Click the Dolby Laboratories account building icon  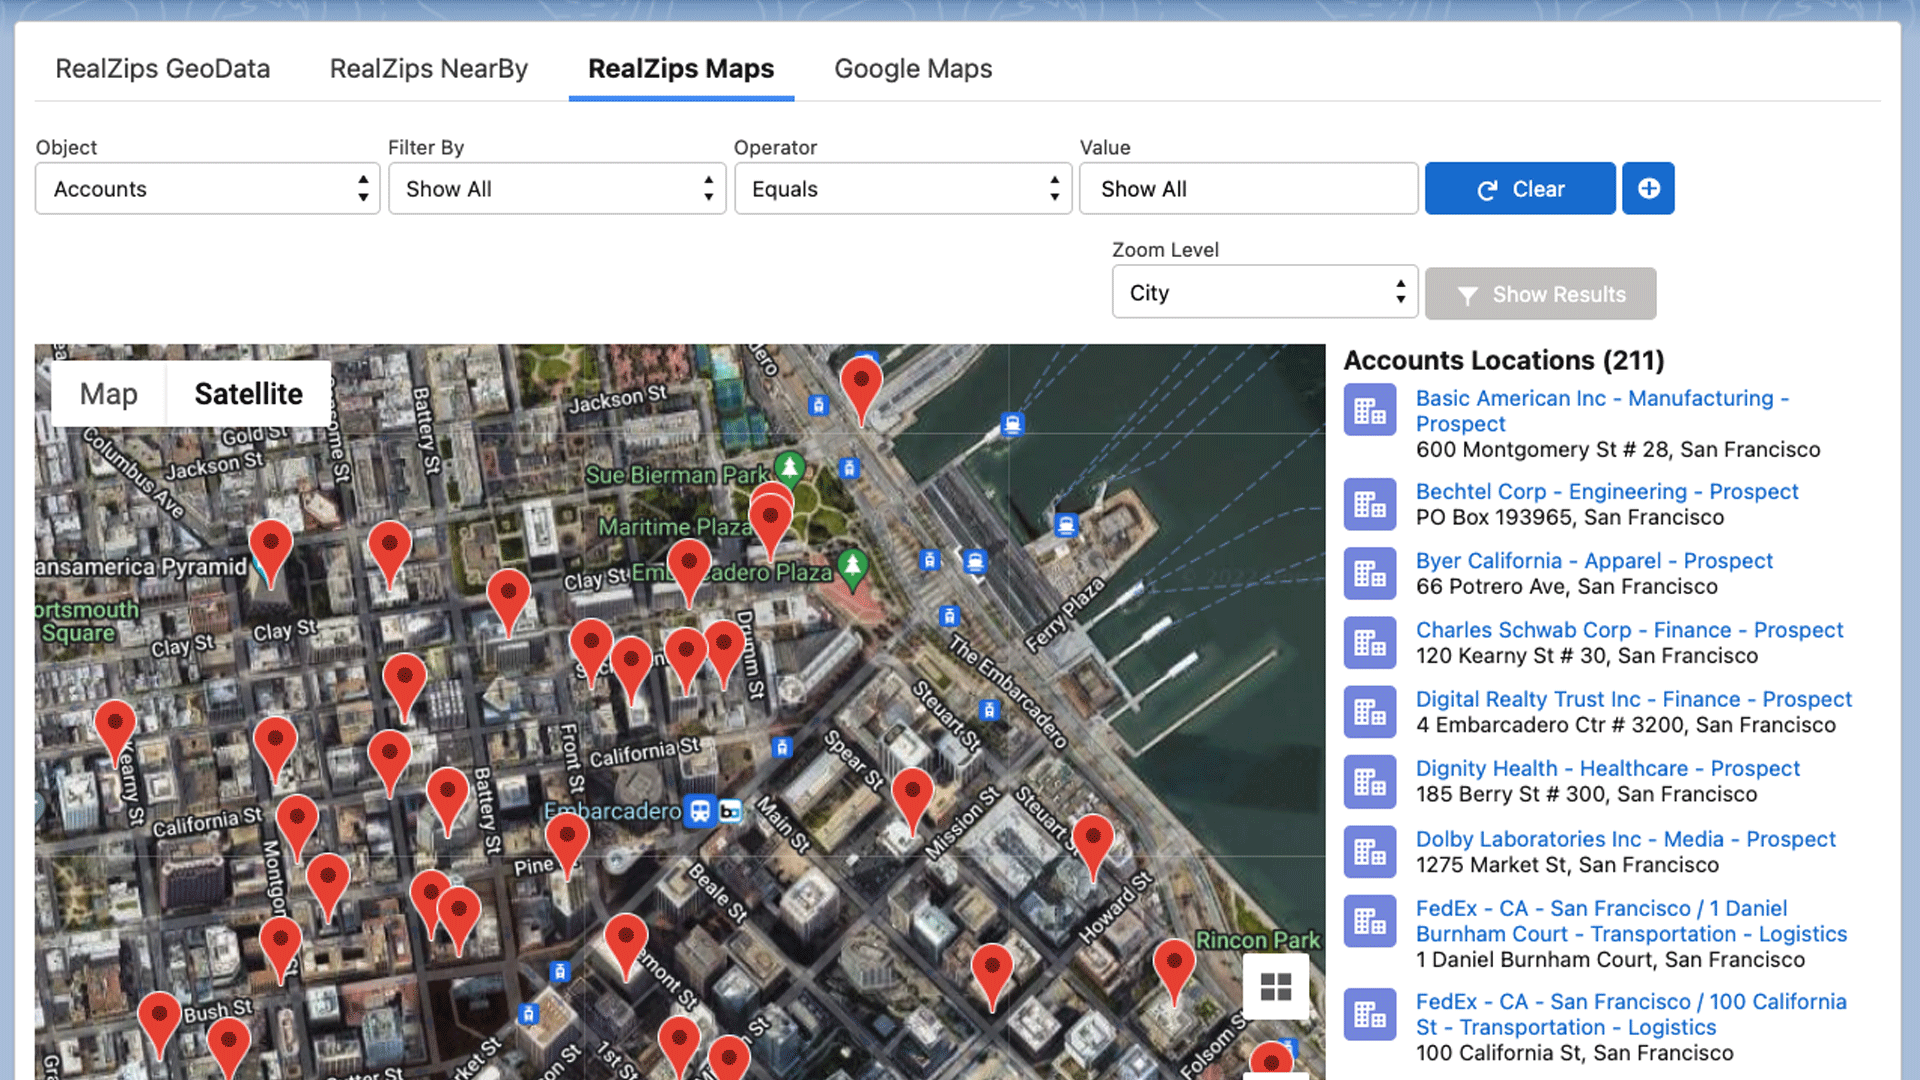point(1370,851)
